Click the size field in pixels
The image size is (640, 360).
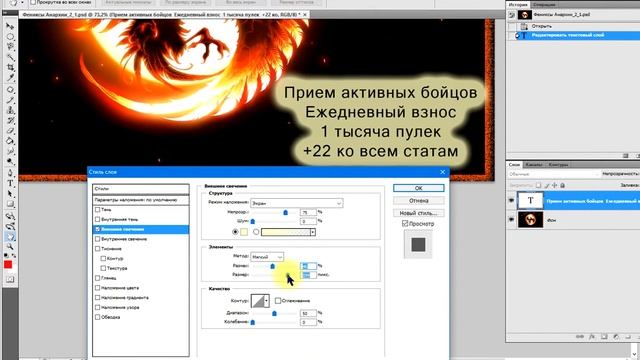coord(309,275)
